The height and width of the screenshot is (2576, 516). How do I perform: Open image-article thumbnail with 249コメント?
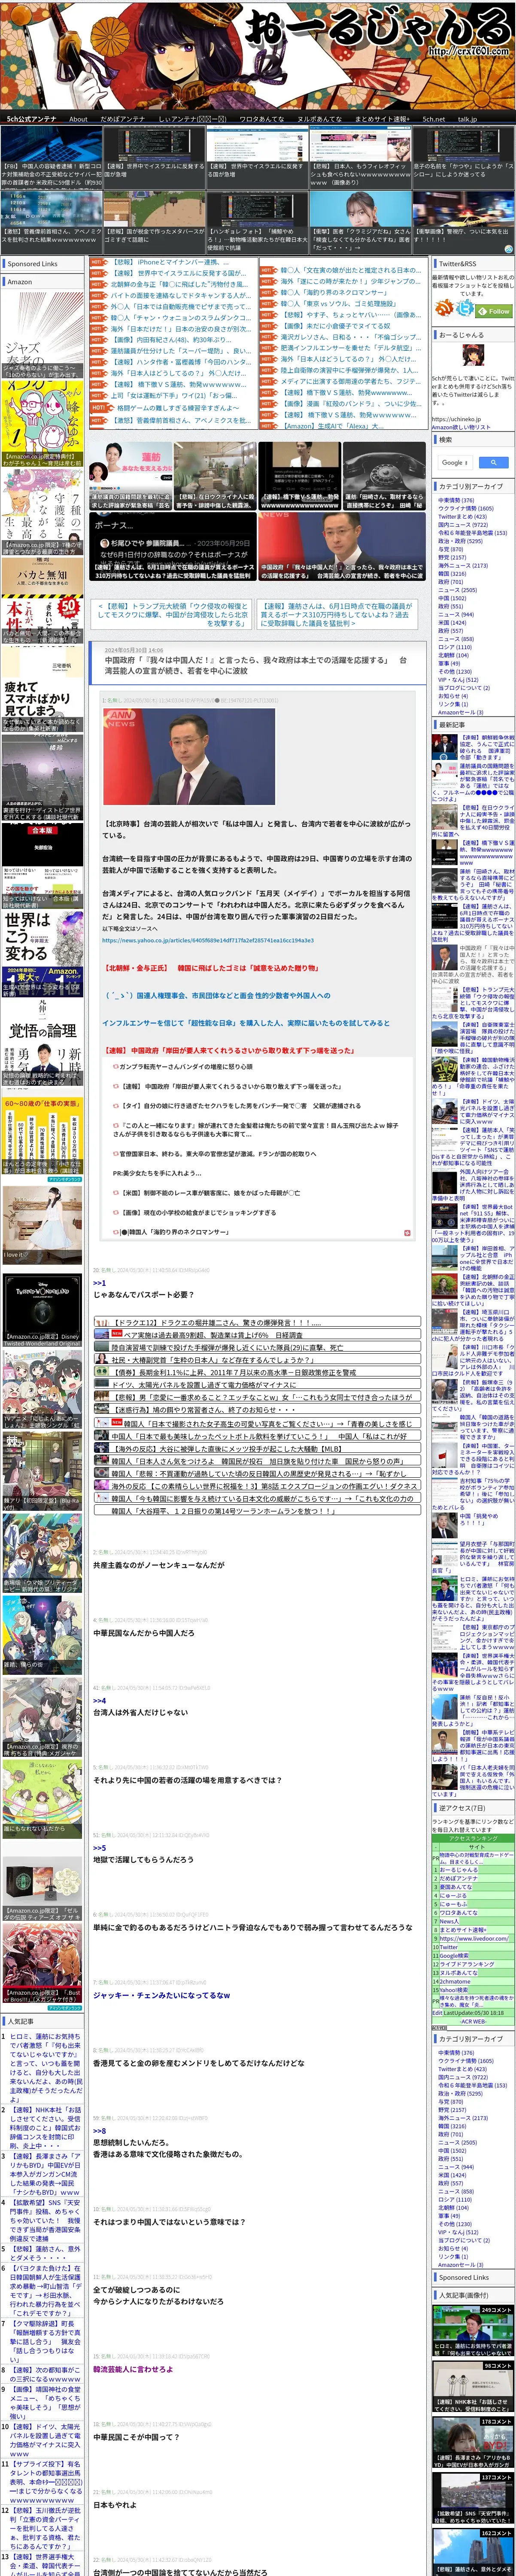tap(473, 2330)
